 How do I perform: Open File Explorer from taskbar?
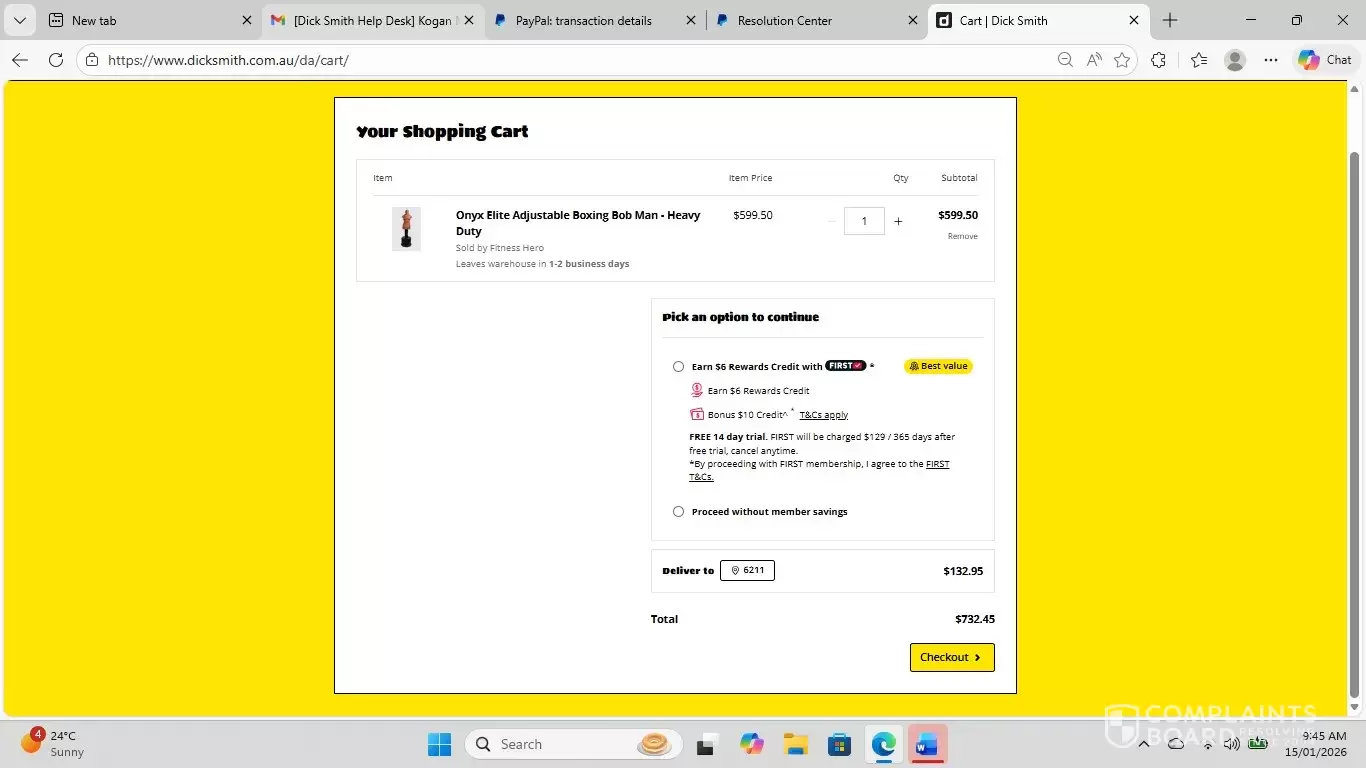coord(796,744)
